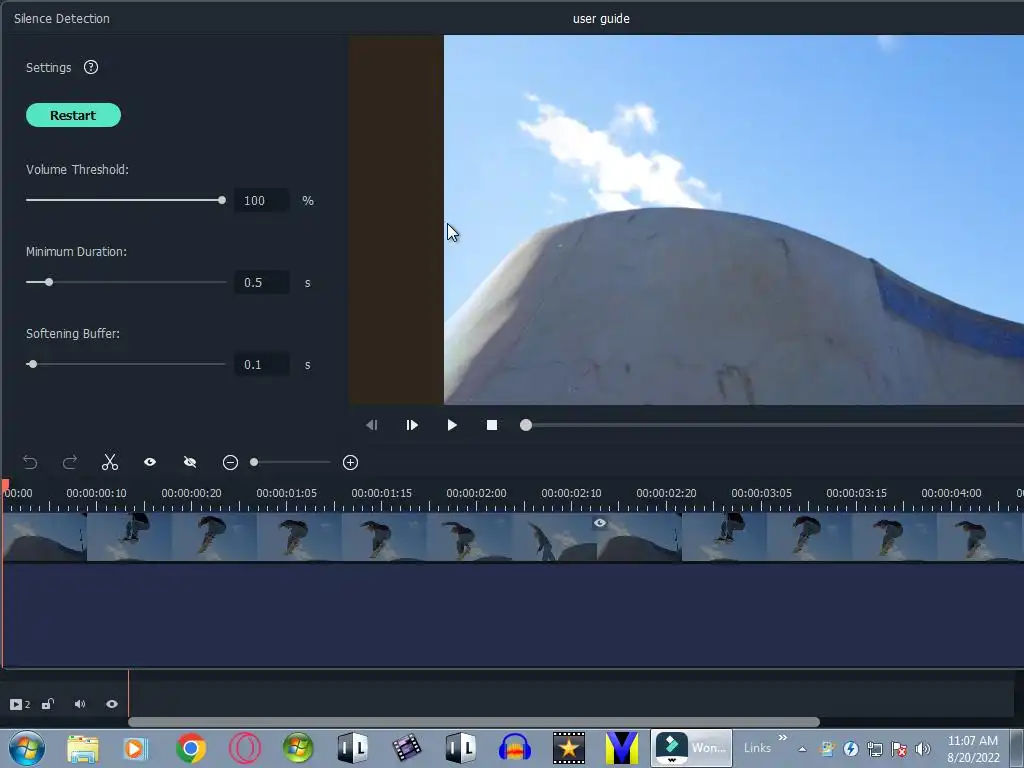
Task: Adjust the Minimum Duration slider
Action: click(125, 282)
